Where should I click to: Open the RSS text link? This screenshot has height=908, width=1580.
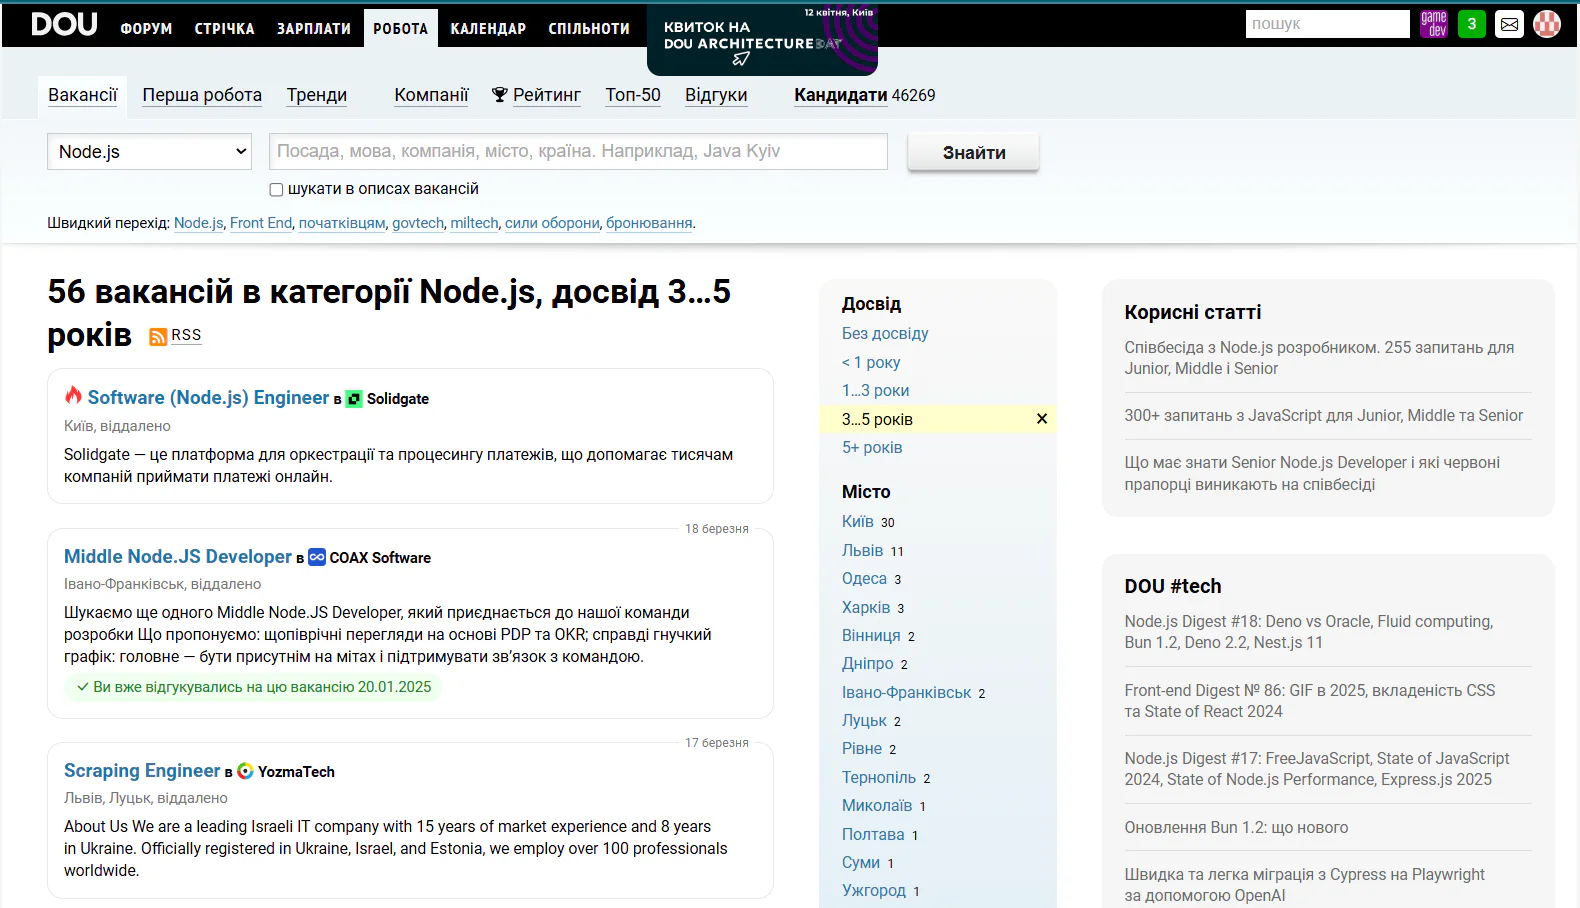coord(186,336)
